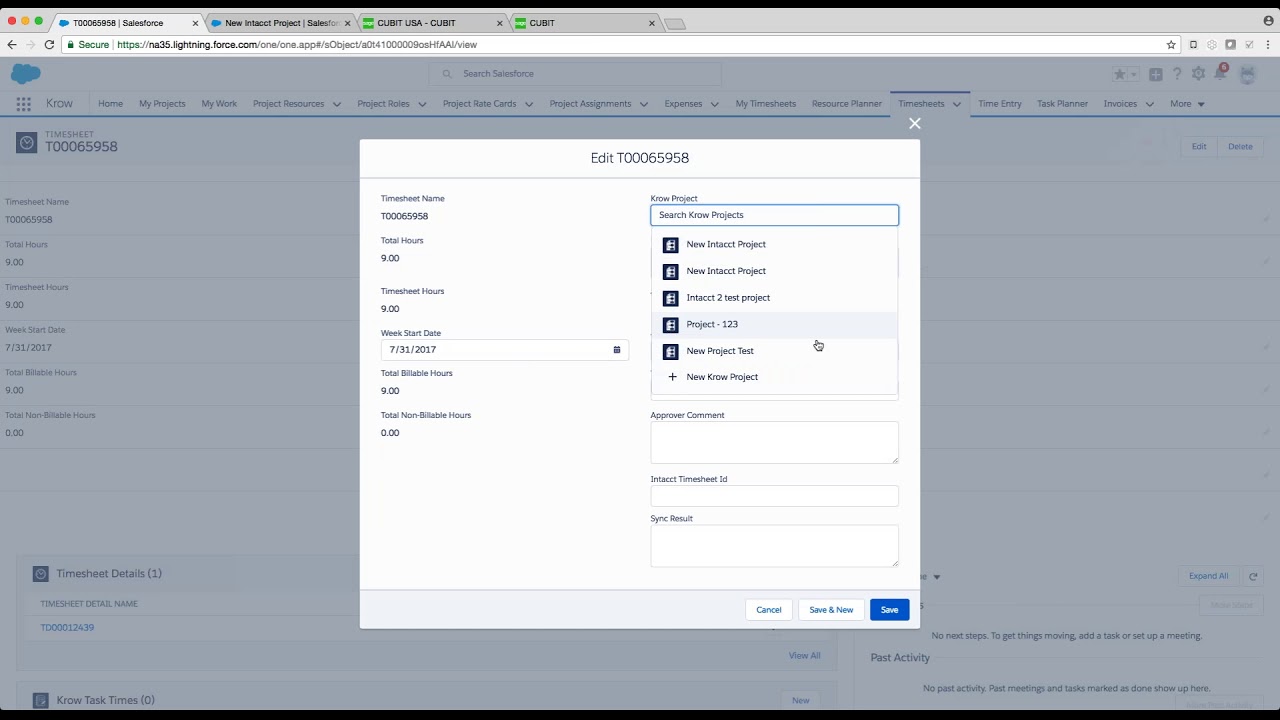The image size is (1280, 720).
Task: Click the project icon beside New Project Test
Action: tap(671, 351)
